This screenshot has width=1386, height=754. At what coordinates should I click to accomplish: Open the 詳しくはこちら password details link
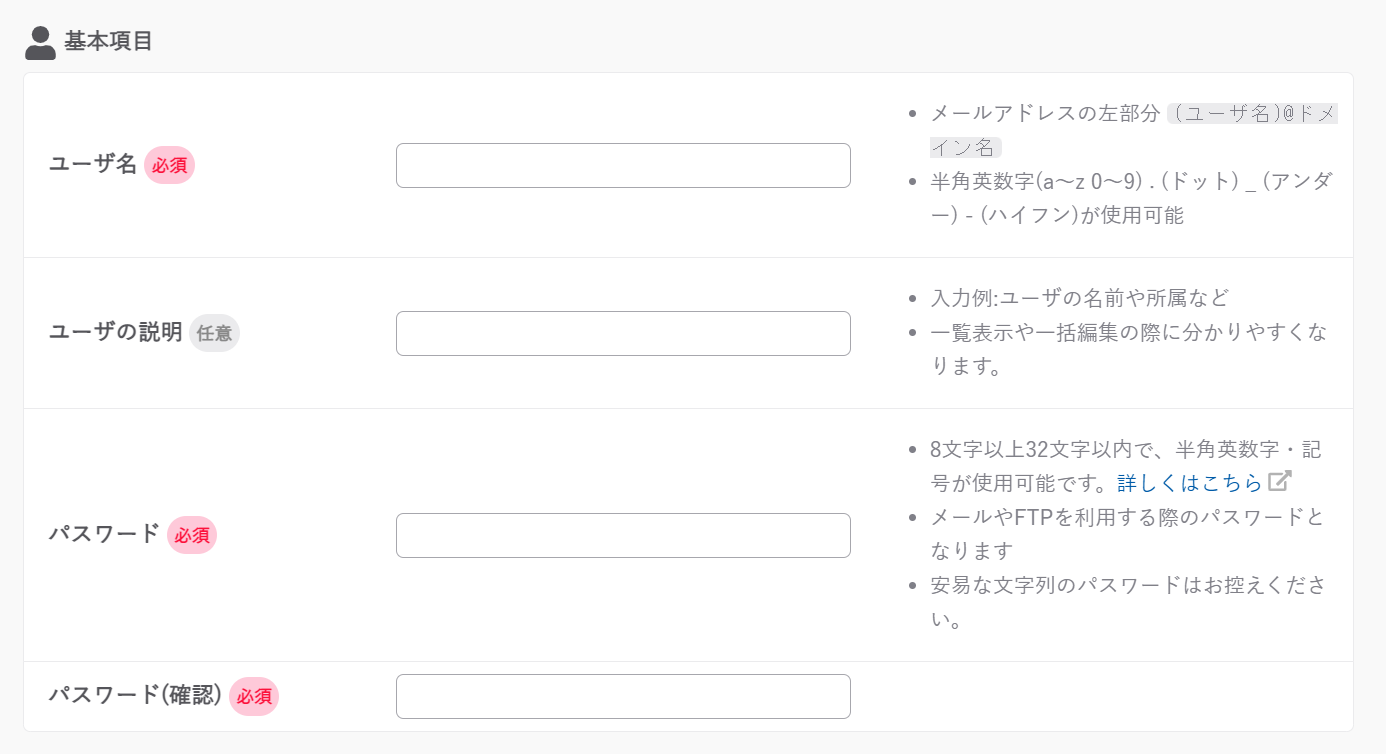1190,482
